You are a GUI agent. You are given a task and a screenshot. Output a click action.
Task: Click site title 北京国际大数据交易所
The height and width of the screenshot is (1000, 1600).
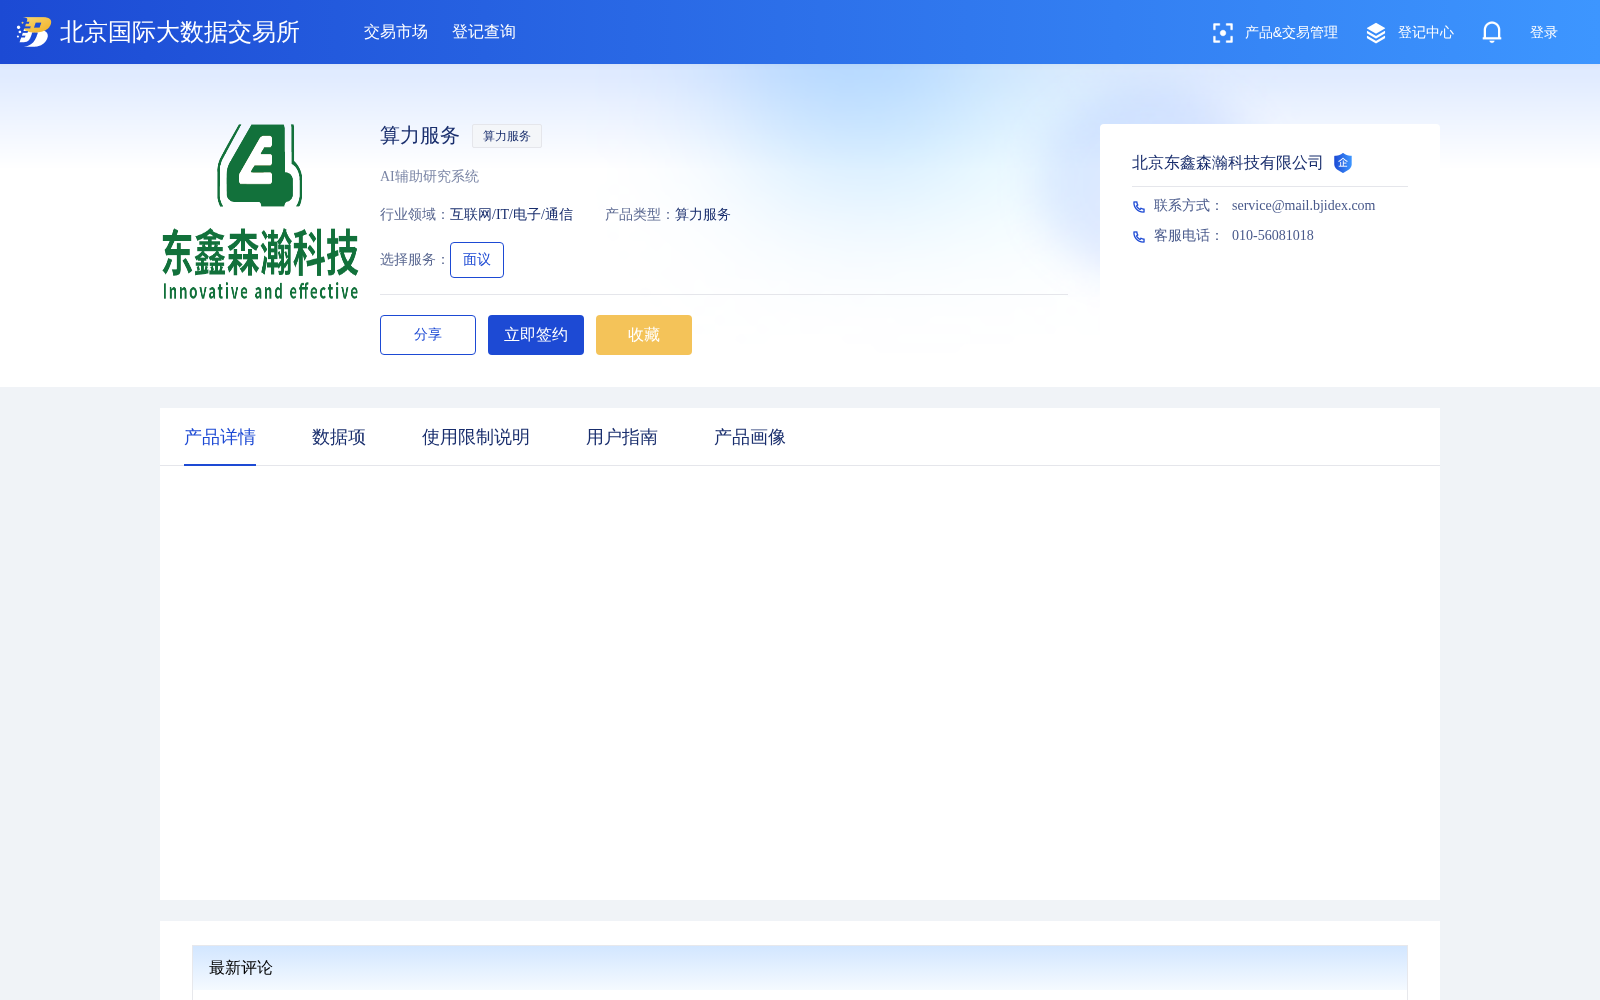point(180,32)
